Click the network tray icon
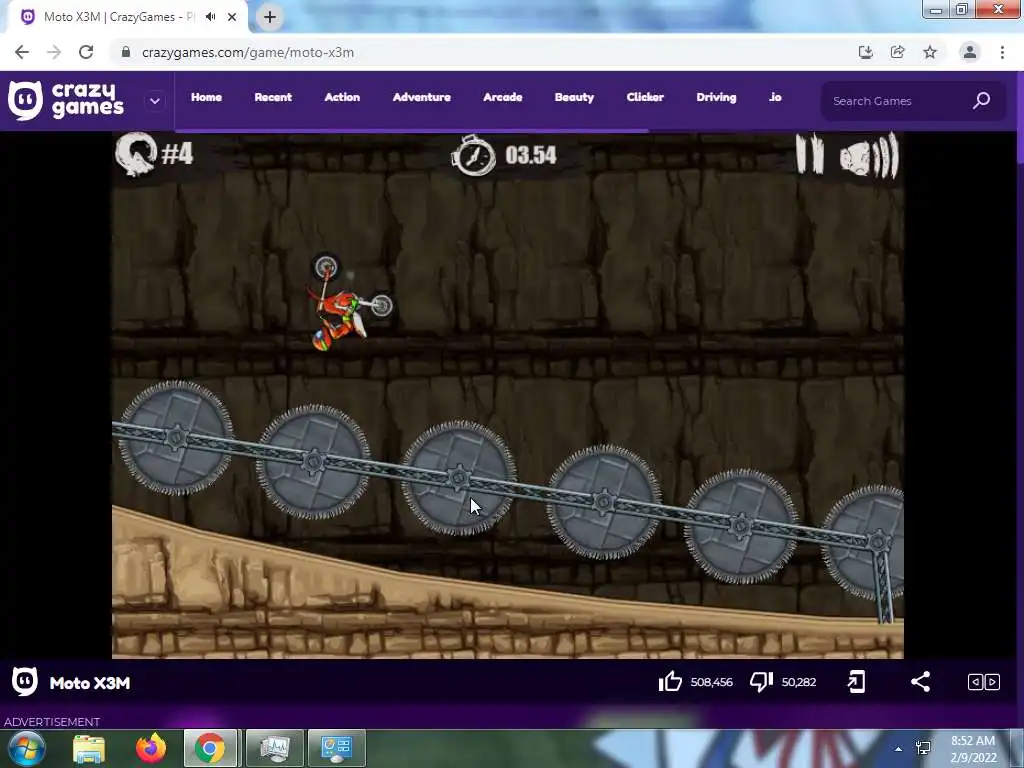Screen dimensions: 1024x768 tap(923, 748)
